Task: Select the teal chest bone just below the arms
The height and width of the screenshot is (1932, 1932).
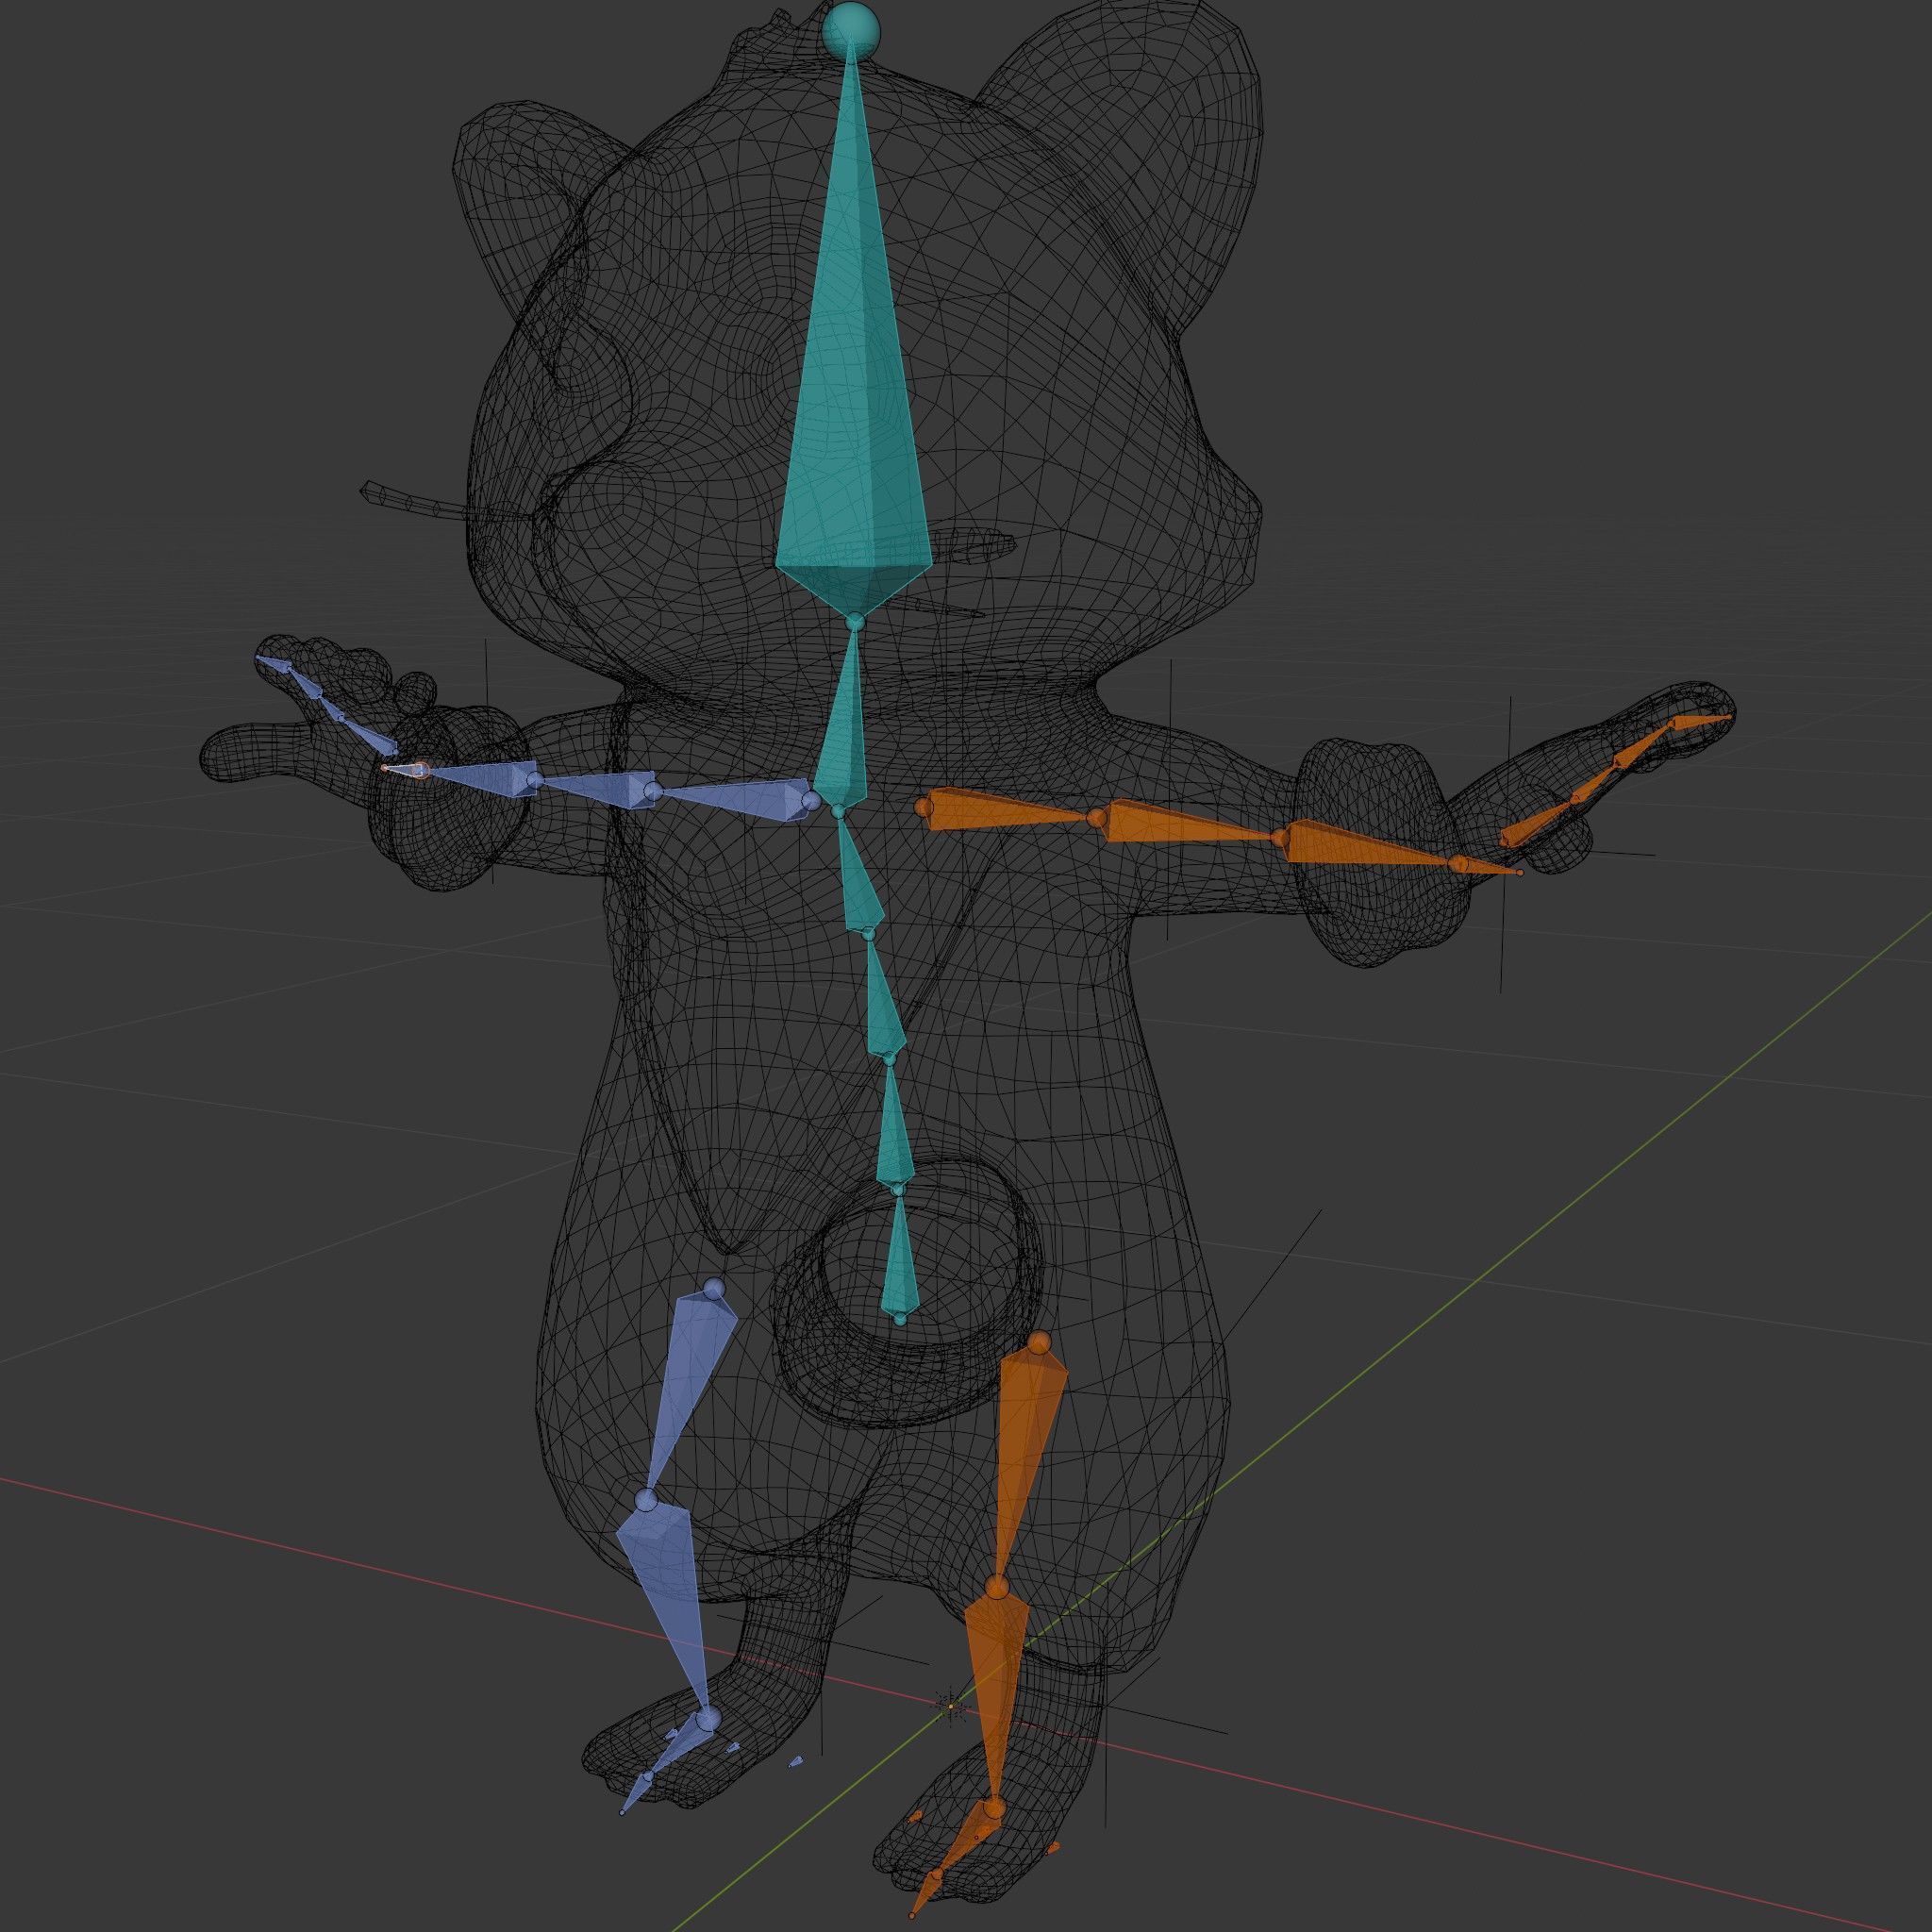Action: [x=860, y=873]
